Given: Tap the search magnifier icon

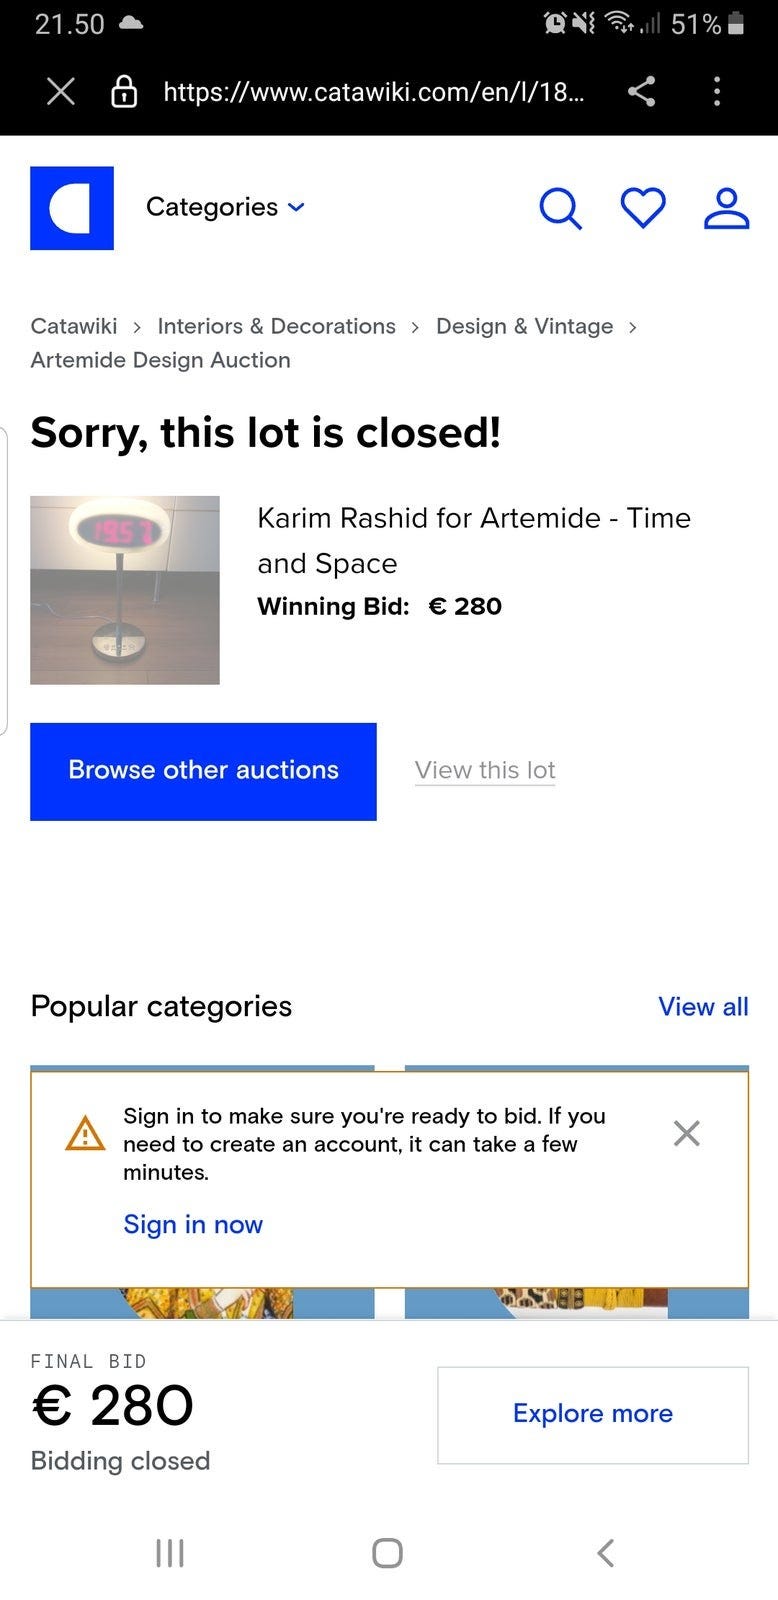Looking at the screenshot, I should 560,209.
